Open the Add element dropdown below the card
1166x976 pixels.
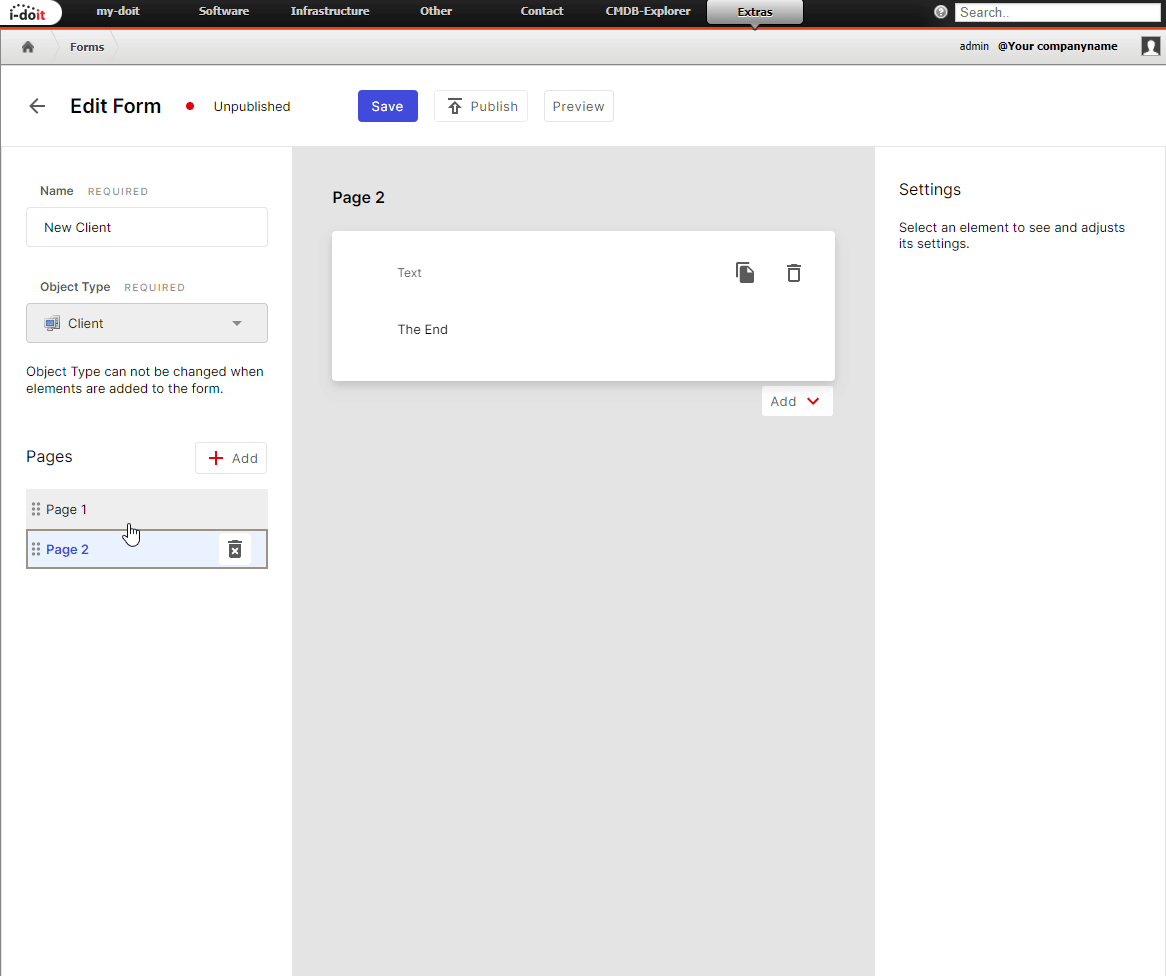point(796,402)
